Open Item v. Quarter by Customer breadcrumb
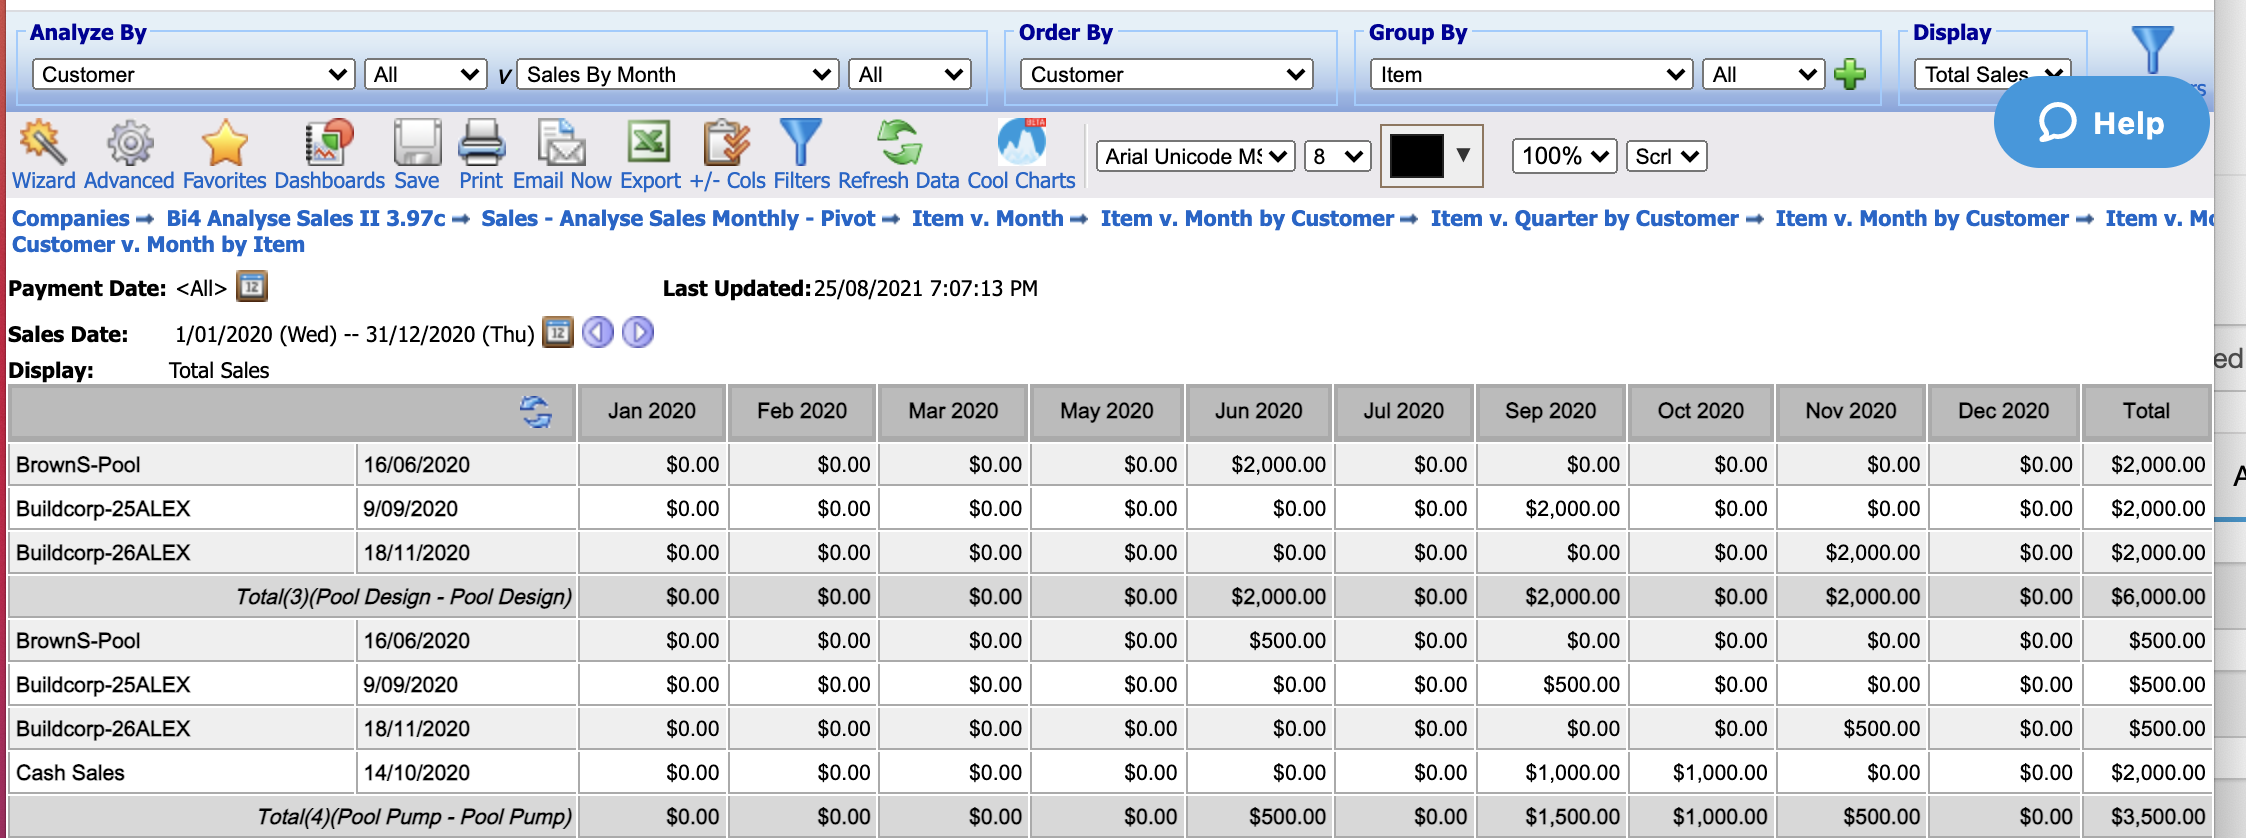 tap(1585, 218)
